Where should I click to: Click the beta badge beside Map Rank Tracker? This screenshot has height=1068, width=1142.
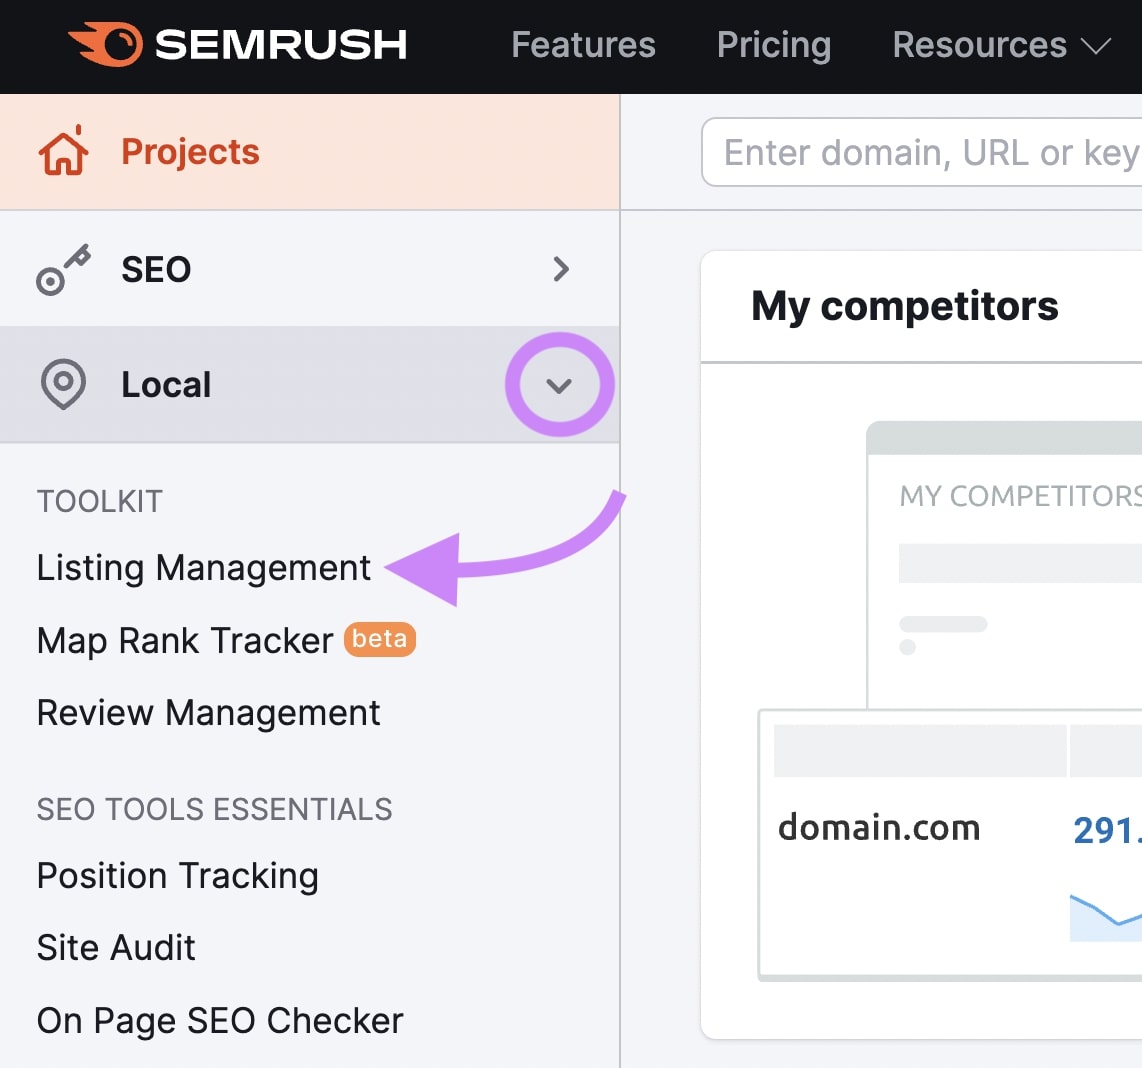tap(380, 639)
